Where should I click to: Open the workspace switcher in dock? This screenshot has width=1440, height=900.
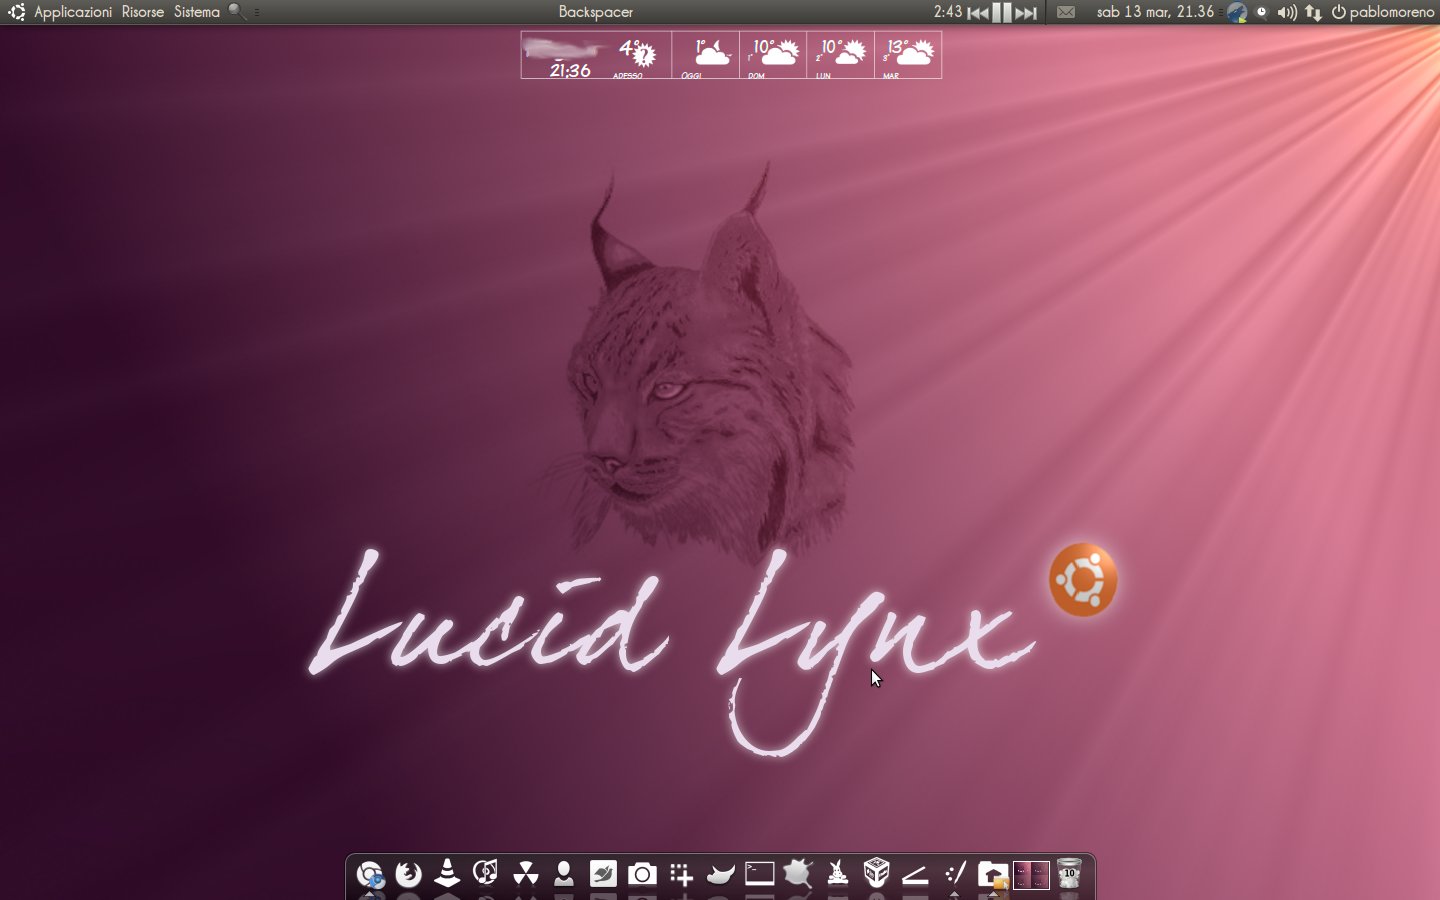coord(1031,875)
